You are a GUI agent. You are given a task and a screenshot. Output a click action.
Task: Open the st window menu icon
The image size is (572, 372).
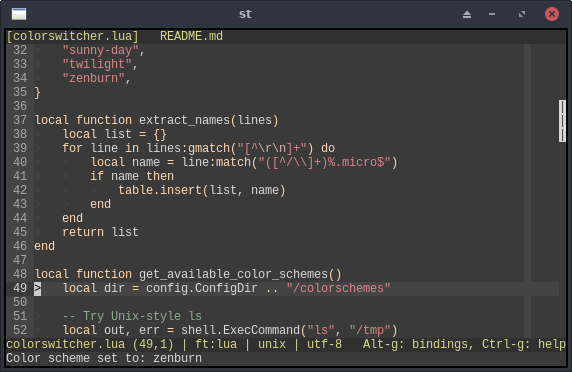(x=19, y=14)
